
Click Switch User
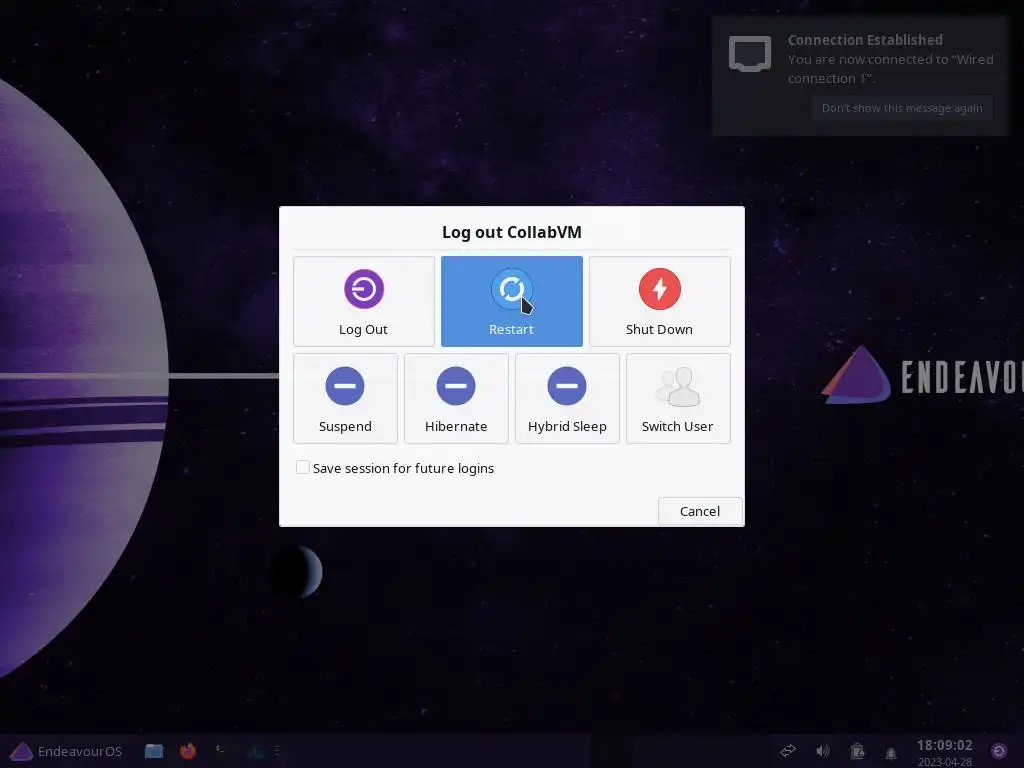(678, 398)
